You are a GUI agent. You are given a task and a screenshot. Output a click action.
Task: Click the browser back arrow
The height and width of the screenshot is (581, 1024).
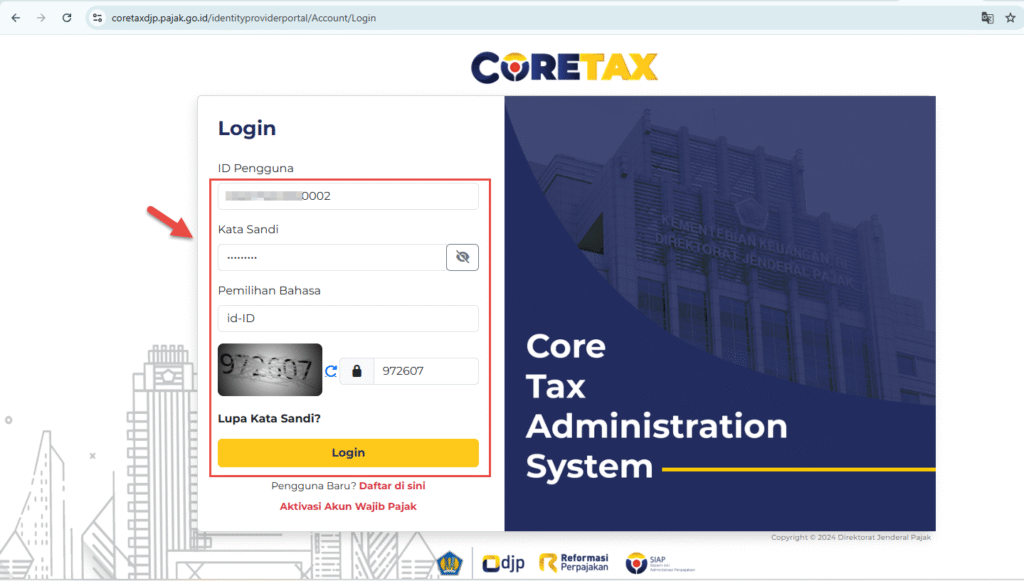pyautogui.click(x=16, y=18)
